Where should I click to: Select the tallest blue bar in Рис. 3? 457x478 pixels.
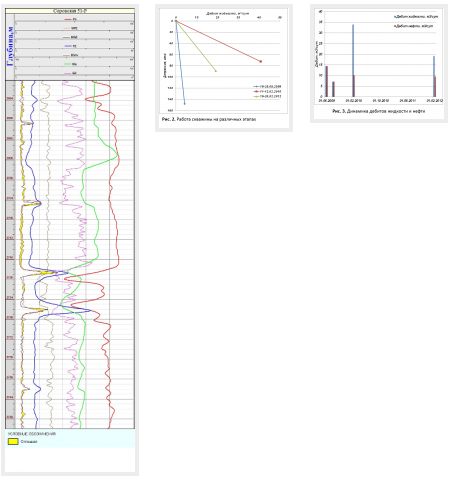353,60
